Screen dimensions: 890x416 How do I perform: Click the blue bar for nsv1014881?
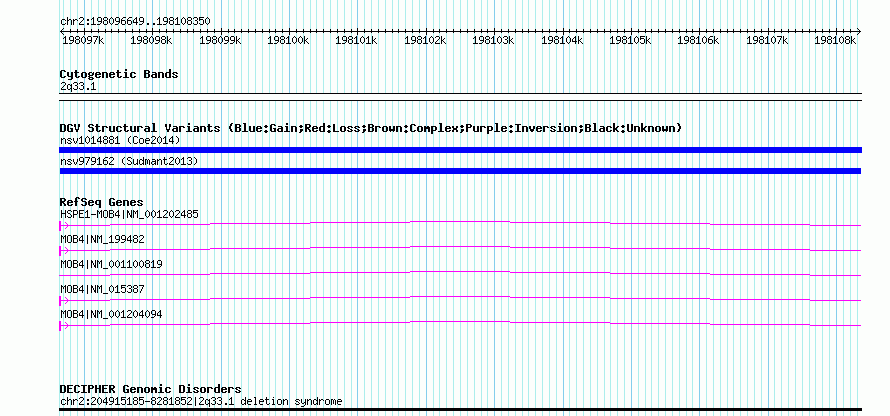[460, 150]
